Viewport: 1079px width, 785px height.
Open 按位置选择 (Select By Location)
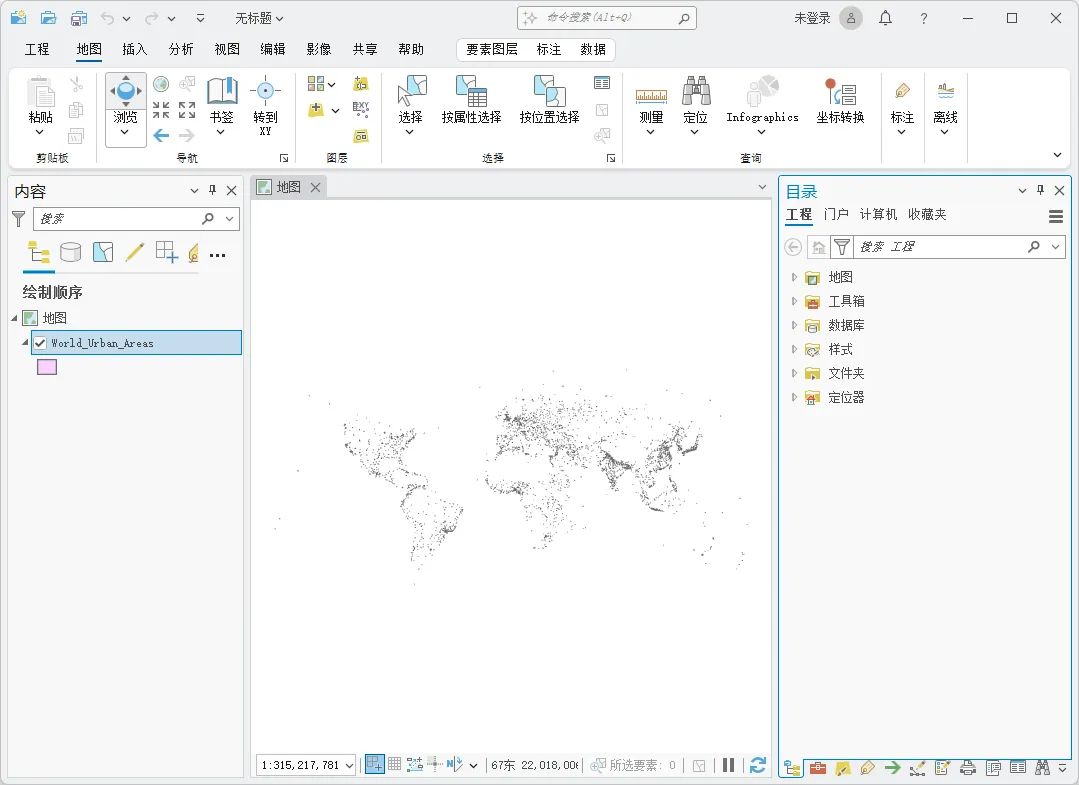[x=549, y=100]
